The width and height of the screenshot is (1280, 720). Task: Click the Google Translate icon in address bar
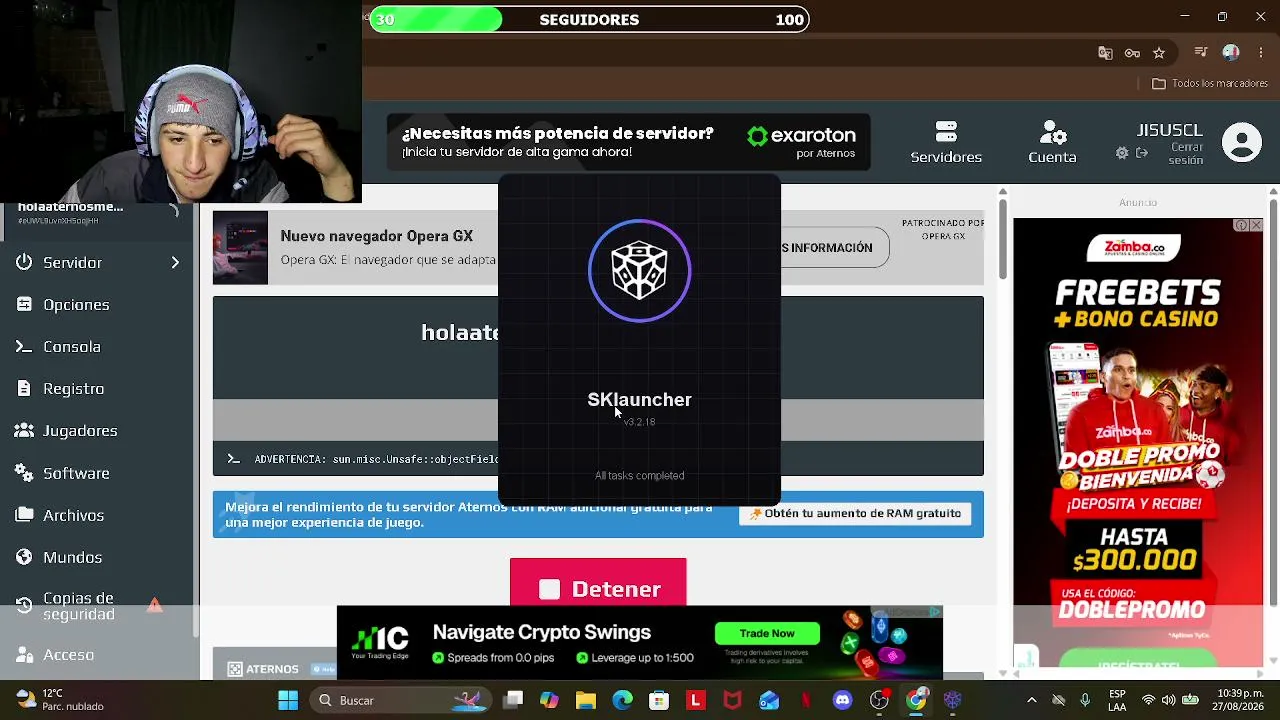click(1105, 53)
